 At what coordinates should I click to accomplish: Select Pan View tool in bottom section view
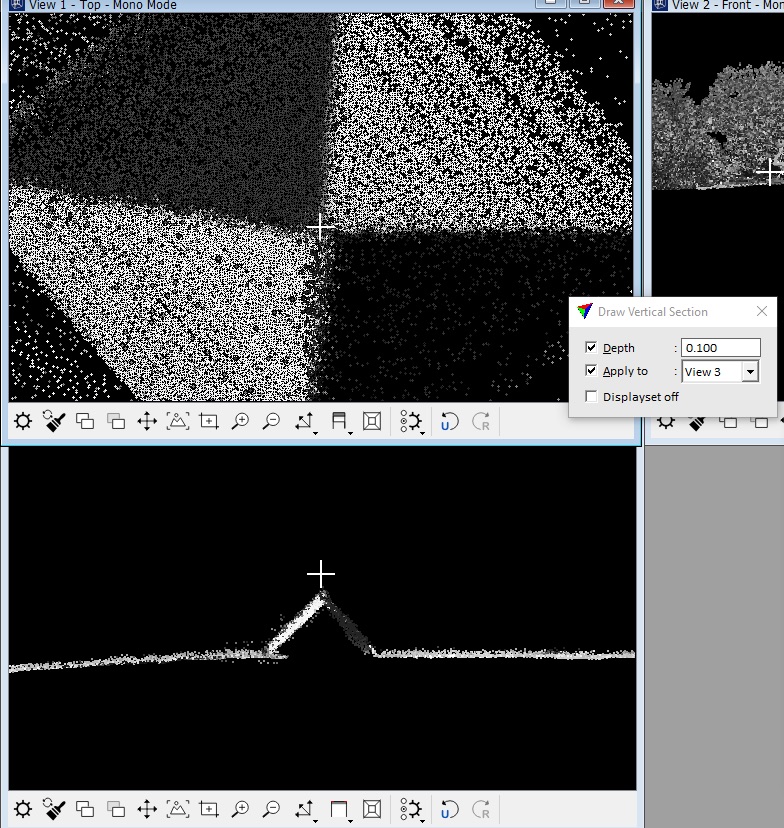(147, 809)
